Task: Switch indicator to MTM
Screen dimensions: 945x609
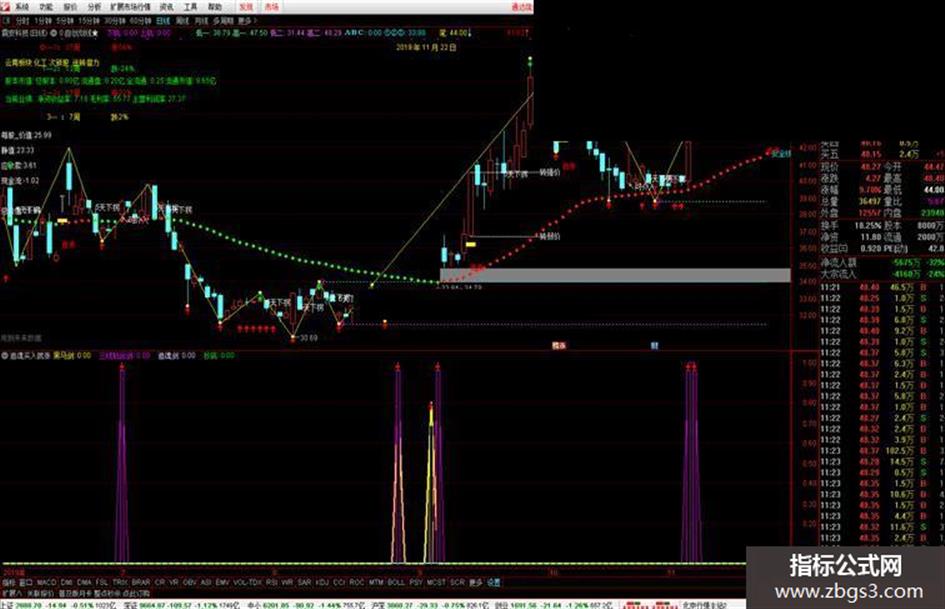Action: (376, 582)
